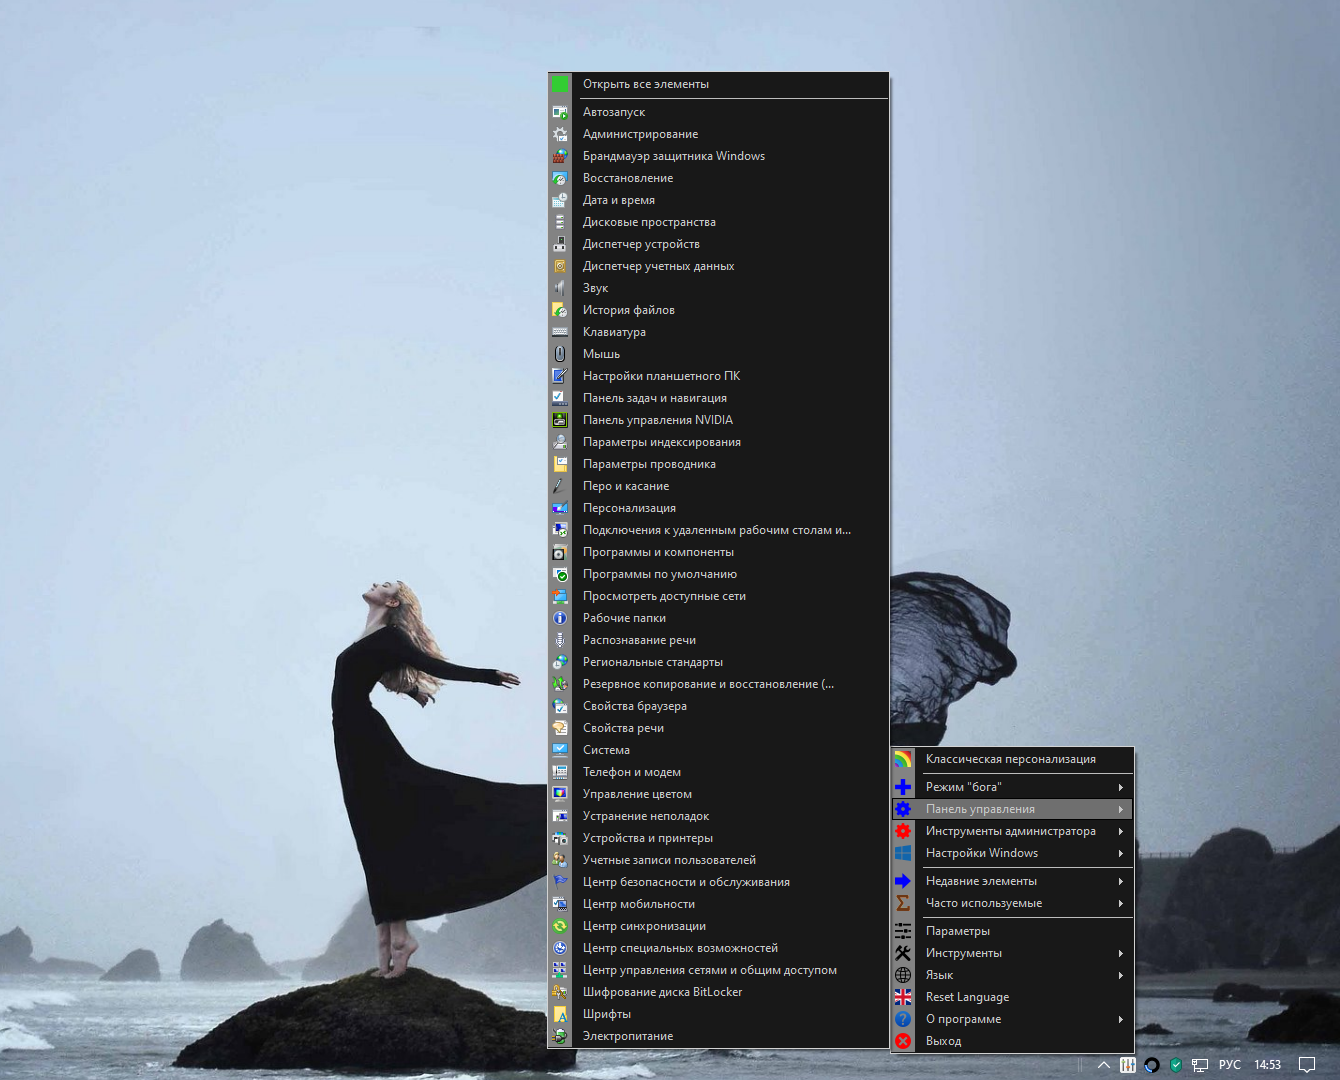
Task: Open Центр безопасности и обслуживания
Action: pos(718,882)
